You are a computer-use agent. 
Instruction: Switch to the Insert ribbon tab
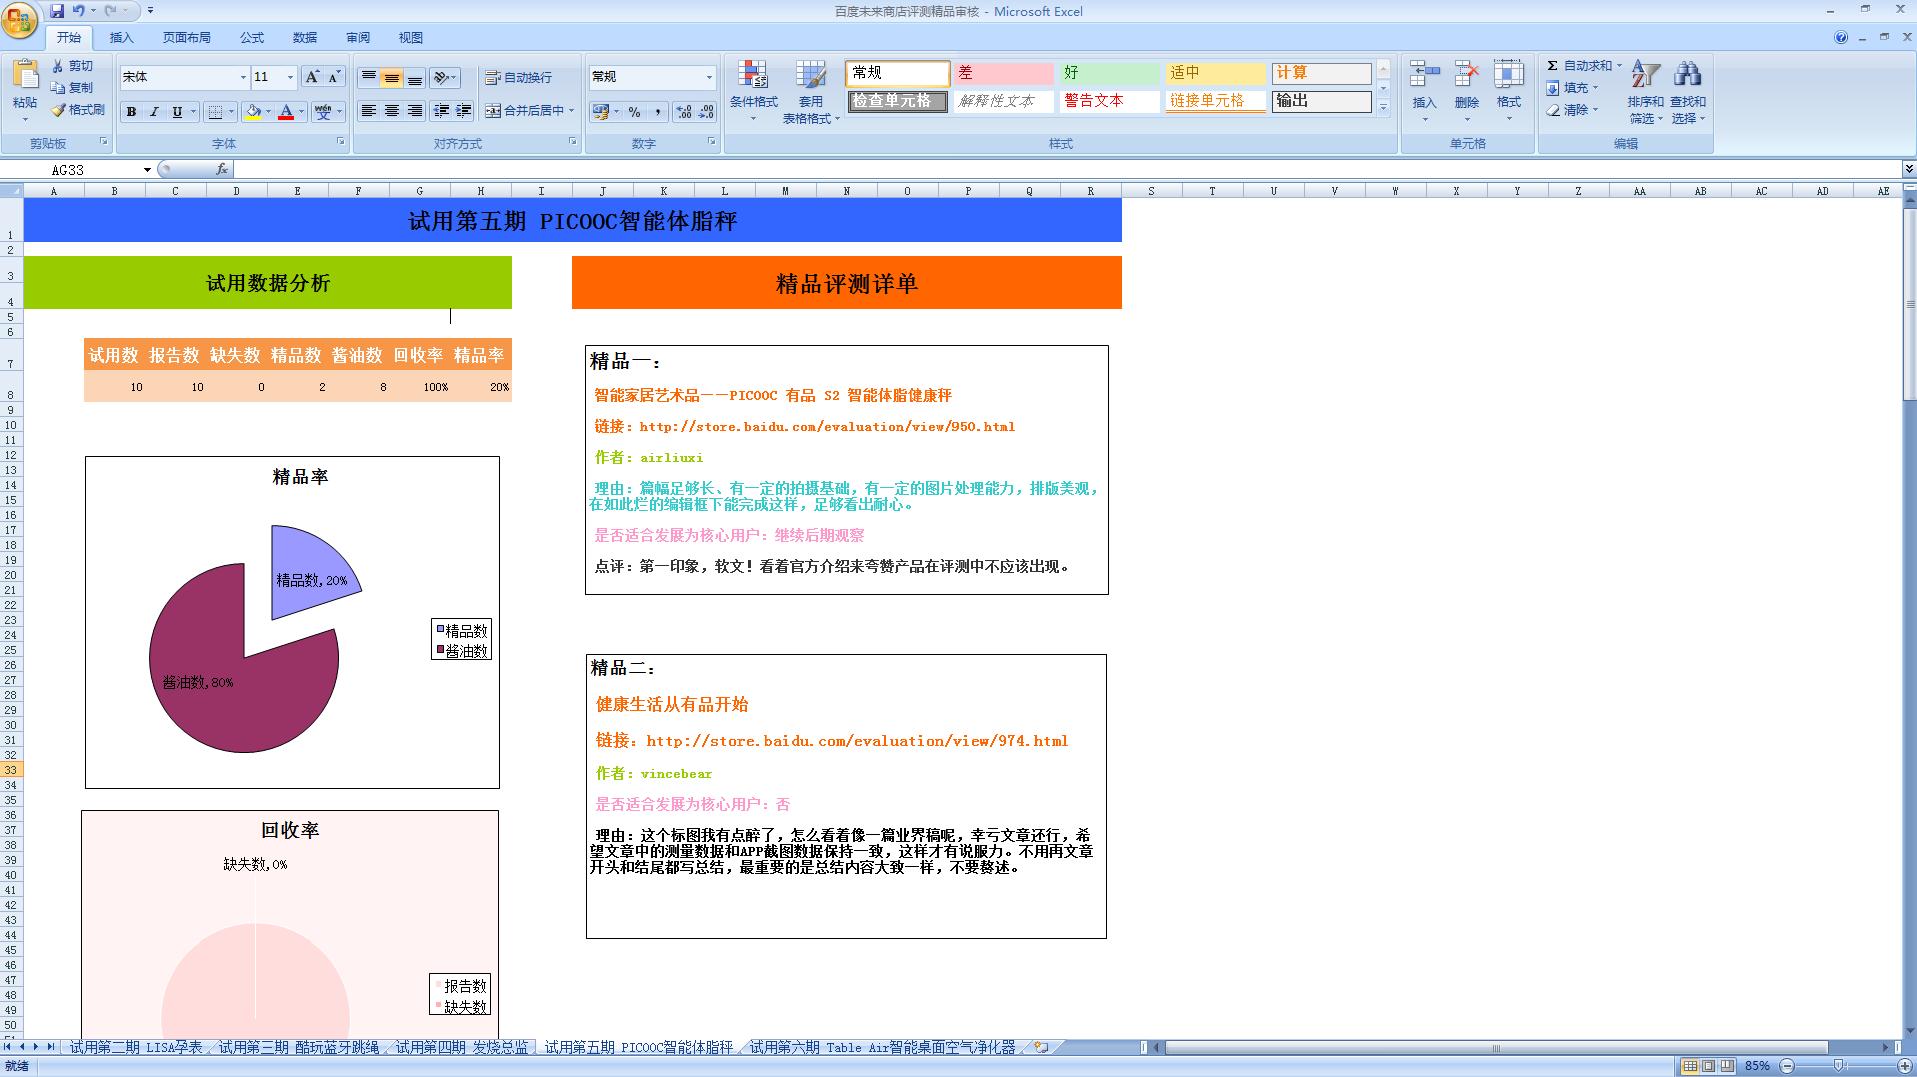(121, 38)
